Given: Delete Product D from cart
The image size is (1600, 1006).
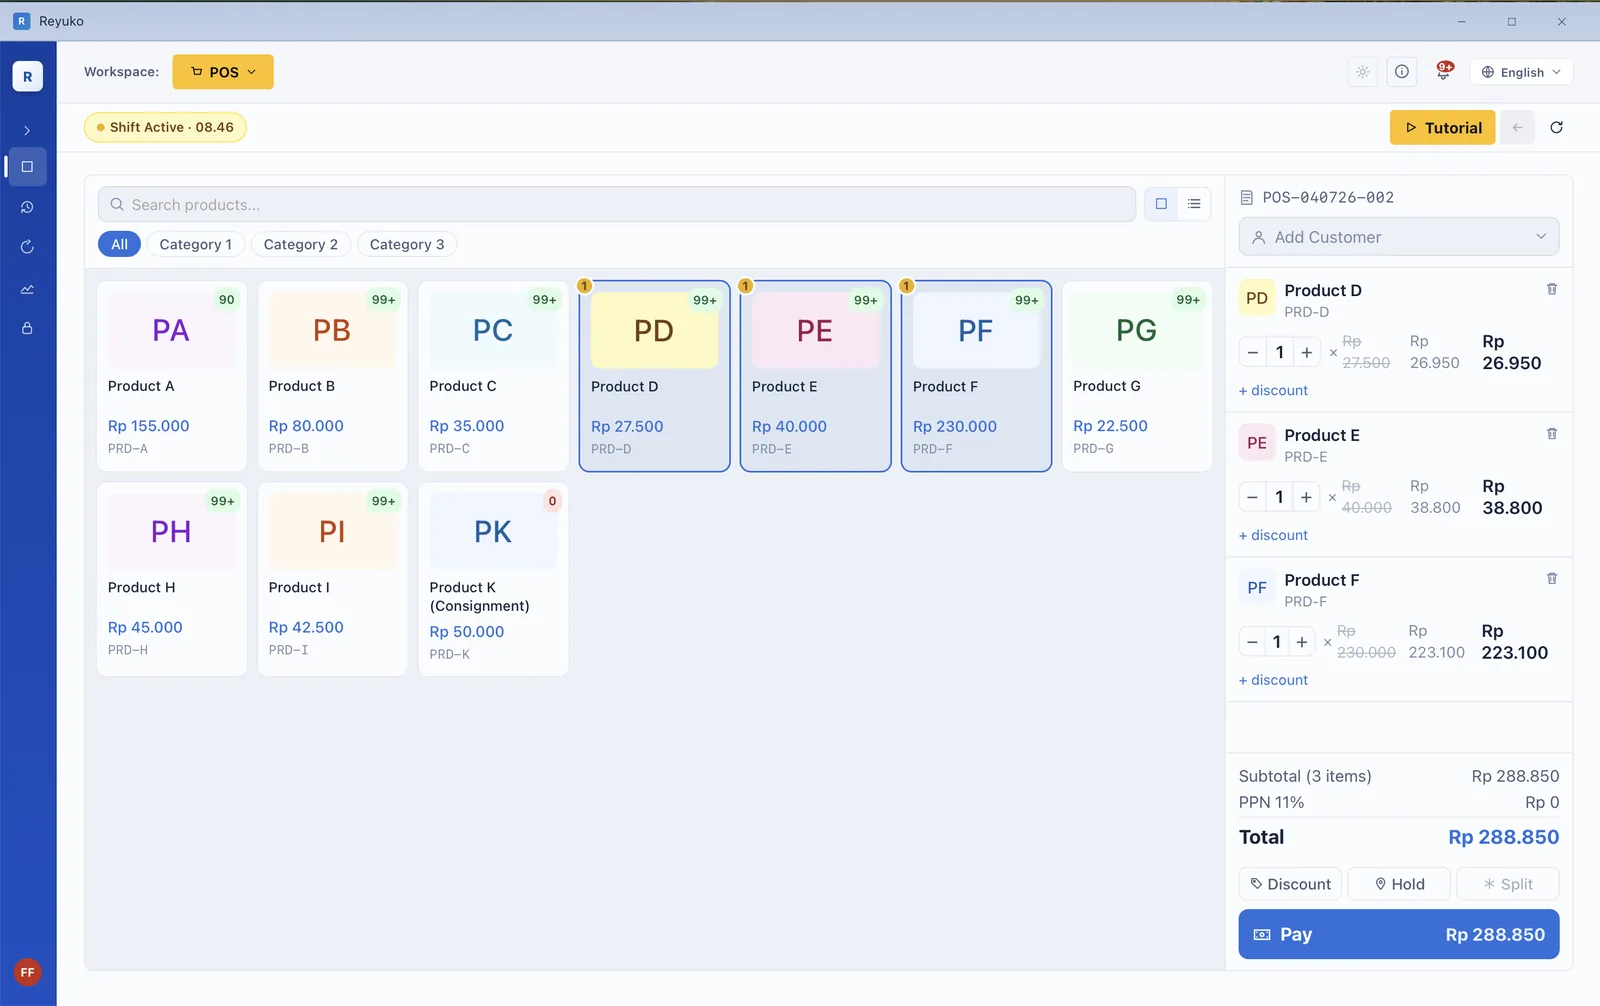Looking at the screenshot, I should coord(1552,289).
